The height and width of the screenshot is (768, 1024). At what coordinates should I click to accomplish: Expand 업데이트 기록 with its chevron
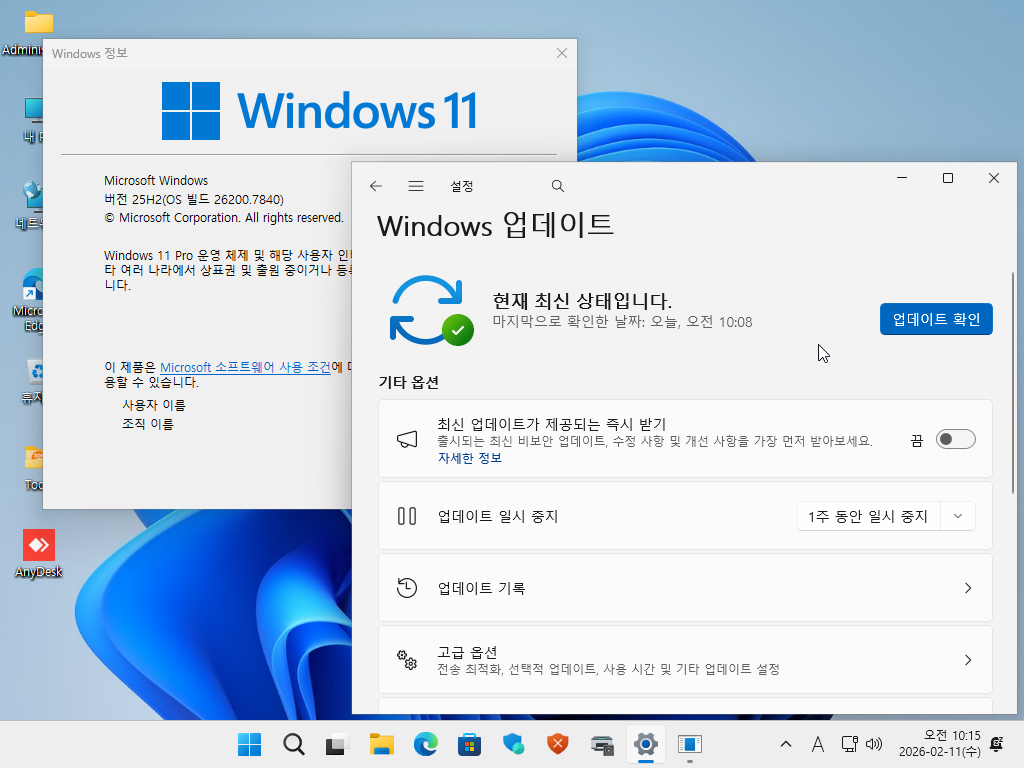pos(968,588)
